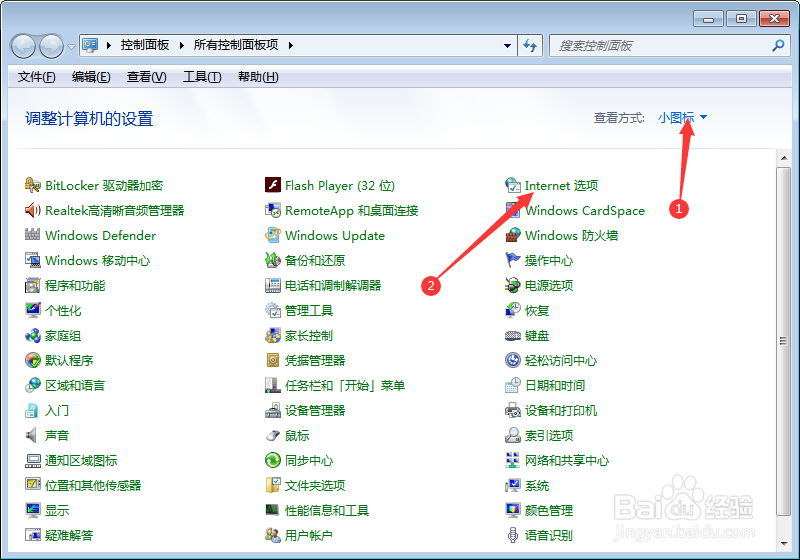The width and height of the screenshot is (800, 560).
Task: Click the Back navigation button
Action: click(x=23, y=46)
